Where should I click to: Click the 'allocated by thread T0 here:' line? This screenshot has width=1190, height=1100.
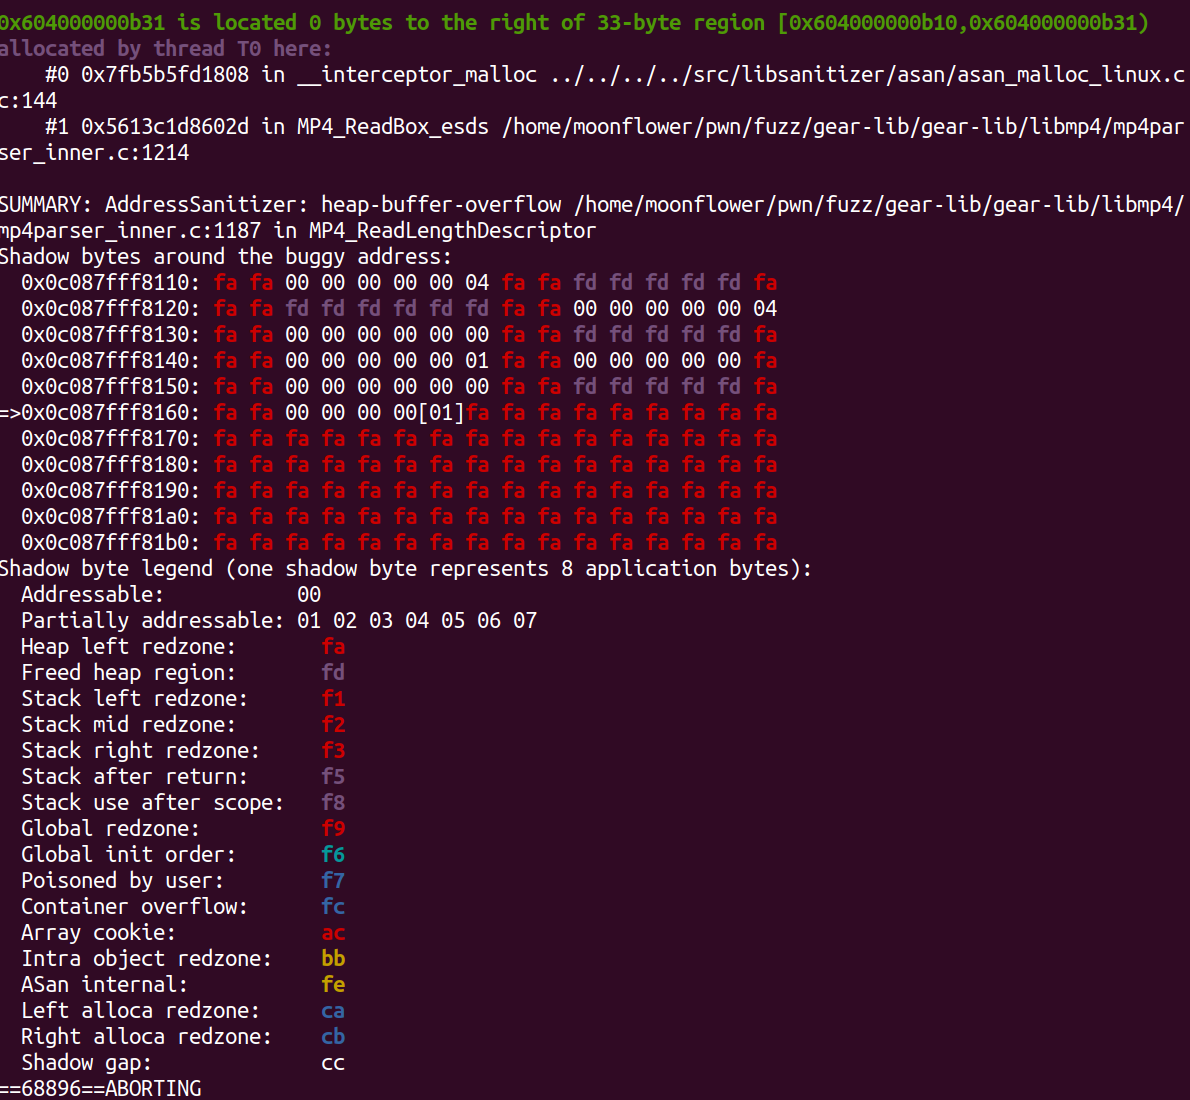point(165,49)
